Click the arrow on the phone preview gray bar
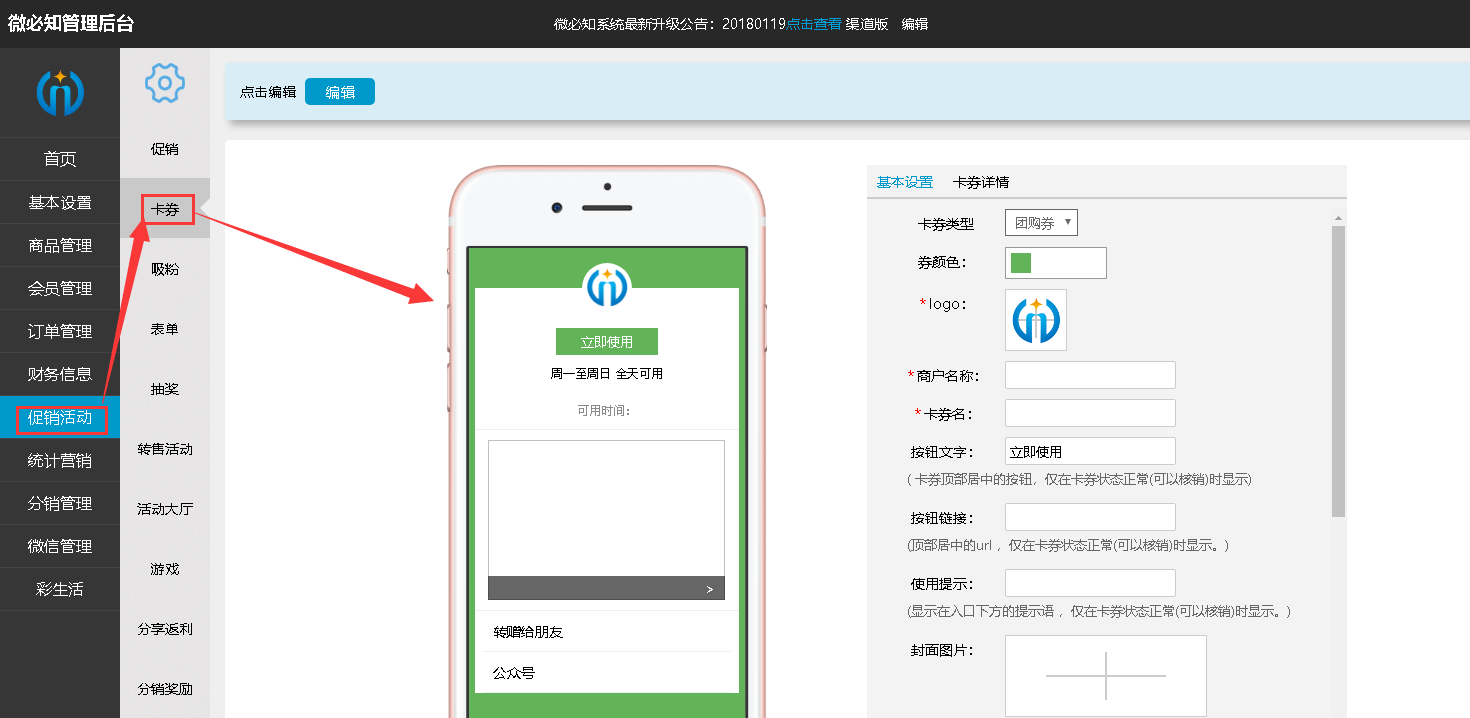The image size is (1470, 718). coord(710,589)
